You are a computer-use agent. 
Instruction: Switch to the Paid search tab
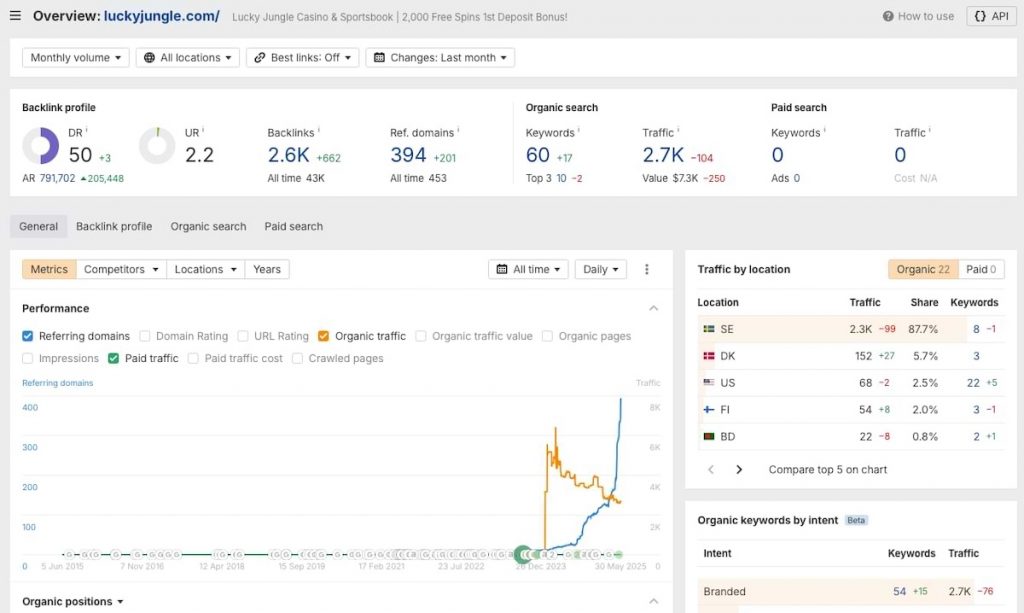(293, 227)
